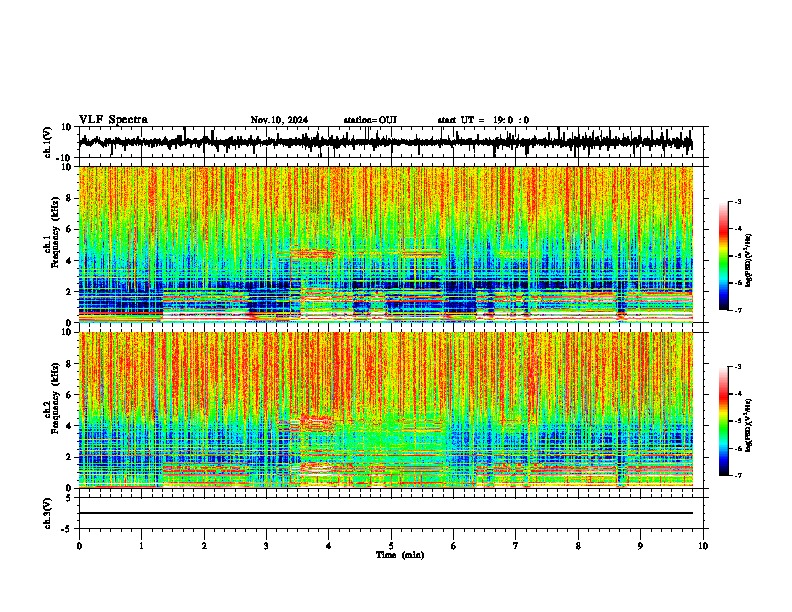Click the "2" tick on ch.1 frequency axis
Viewport: 792px width, 612px height.
pyautogui.click(x=70, y=291)
